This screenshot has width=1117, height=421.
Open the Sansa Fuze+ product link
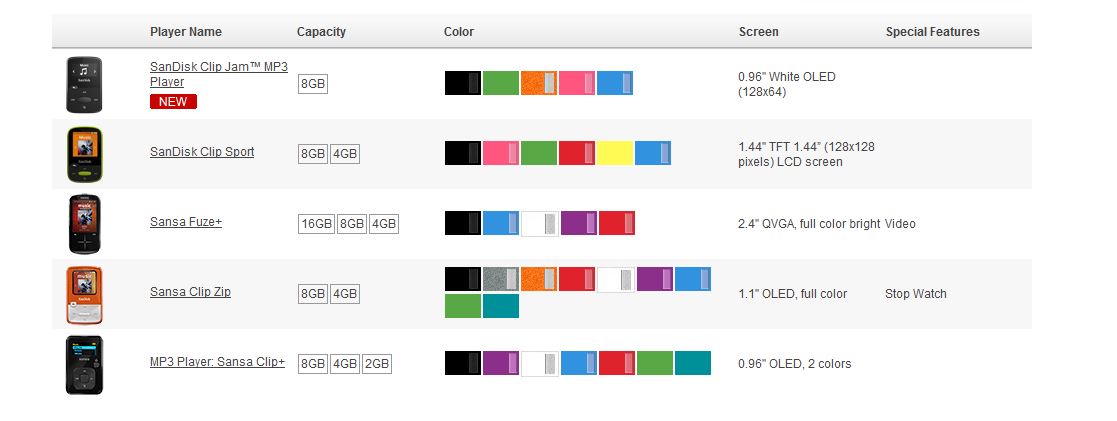[x=186, y=222]
